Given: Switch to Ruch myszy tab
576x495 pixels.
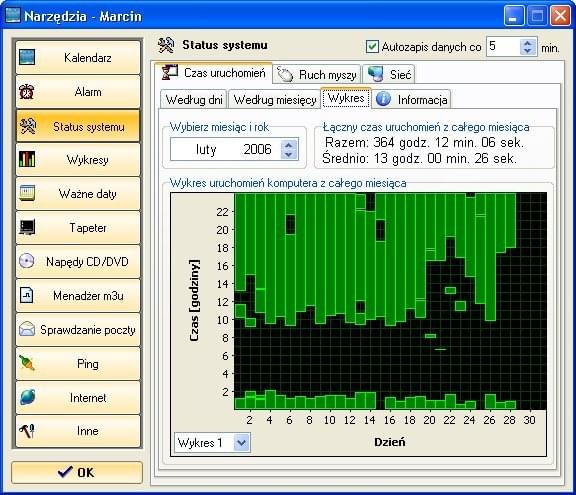Looking at the screenshot, I should [x=318, y=75].
